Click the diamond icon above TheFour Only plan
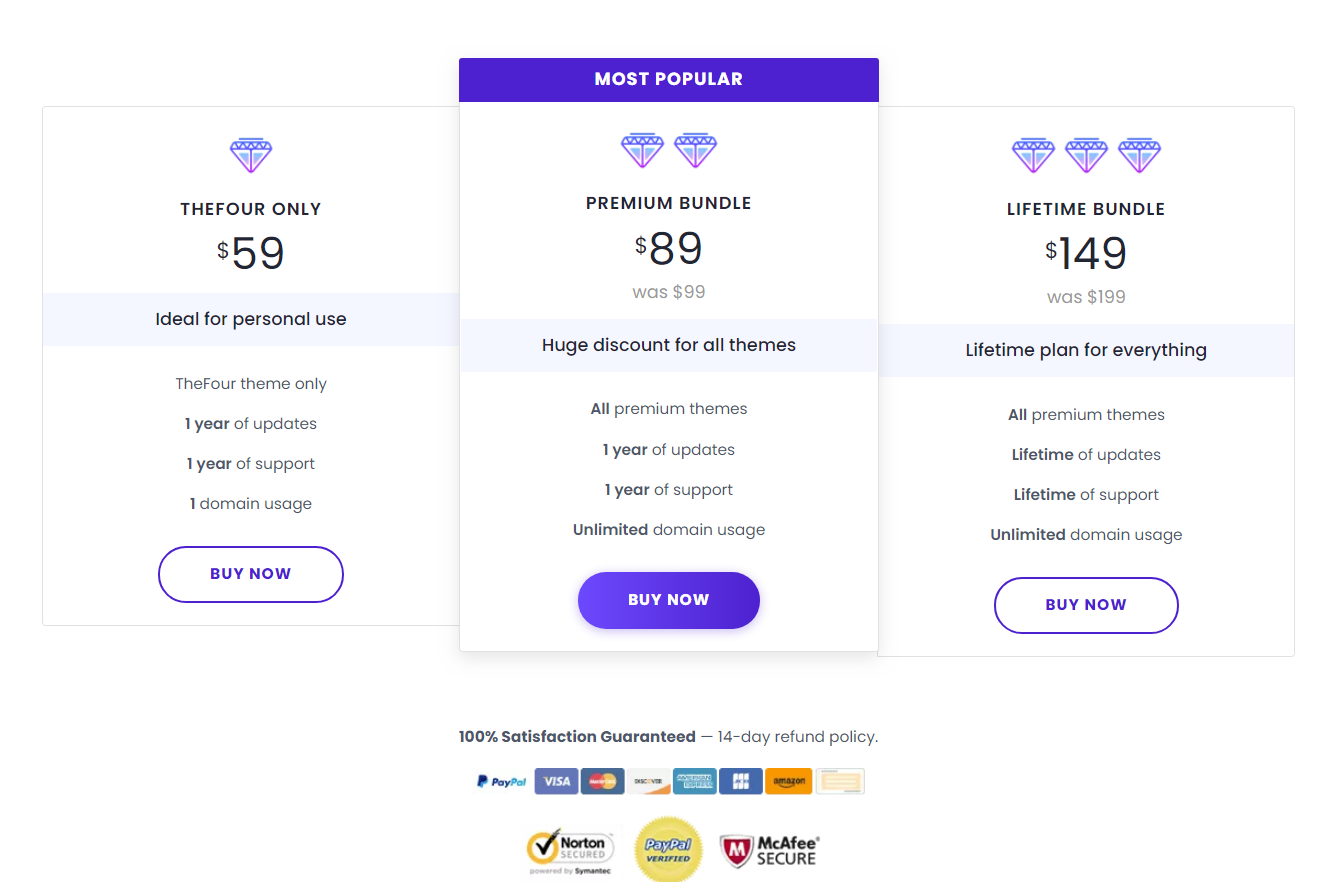Image resolution: width=1320 pixels, height=882 pixels. (x=251, y=154)
